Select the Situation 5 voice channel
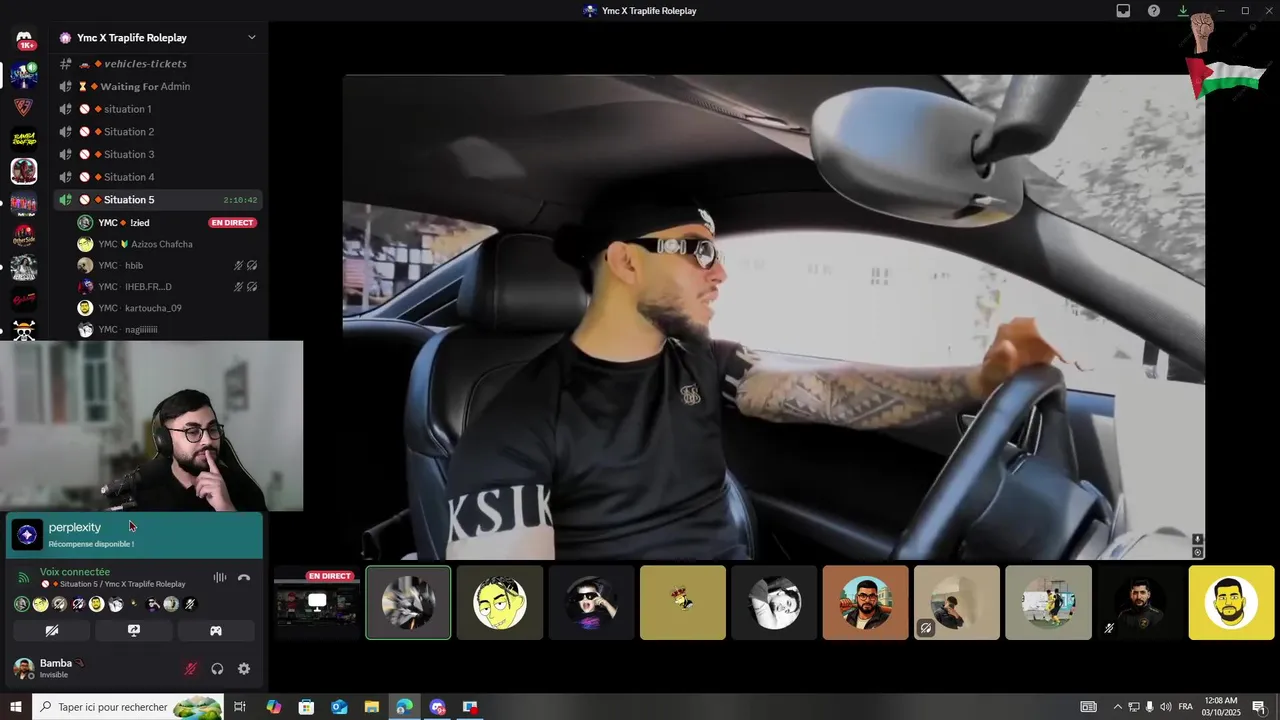This screenshot has width=1280, height=720. tap(158, 200)
